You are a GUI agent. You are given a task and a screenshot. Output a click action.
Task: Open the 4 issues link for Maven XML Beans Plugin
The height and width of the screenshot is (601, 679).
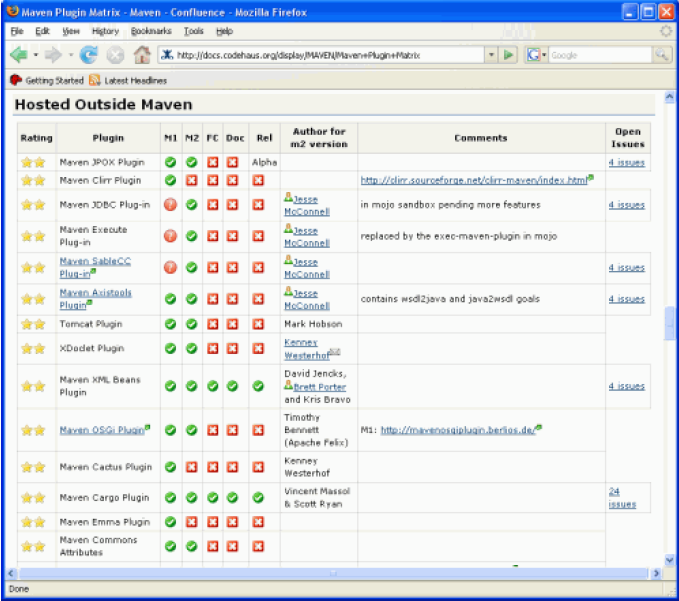(626, 386)
